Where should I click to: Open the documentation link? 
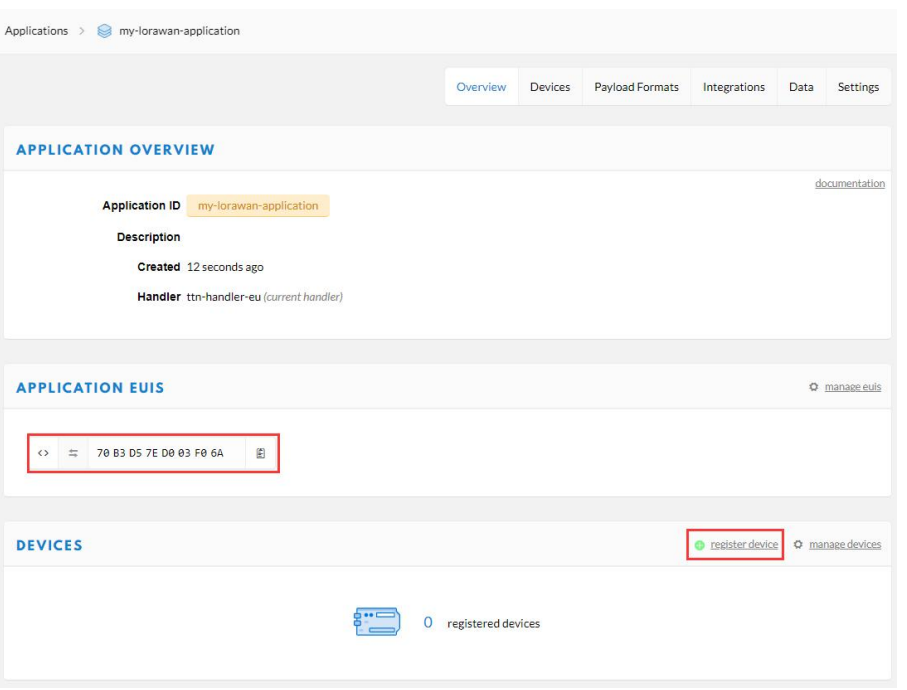849,184
